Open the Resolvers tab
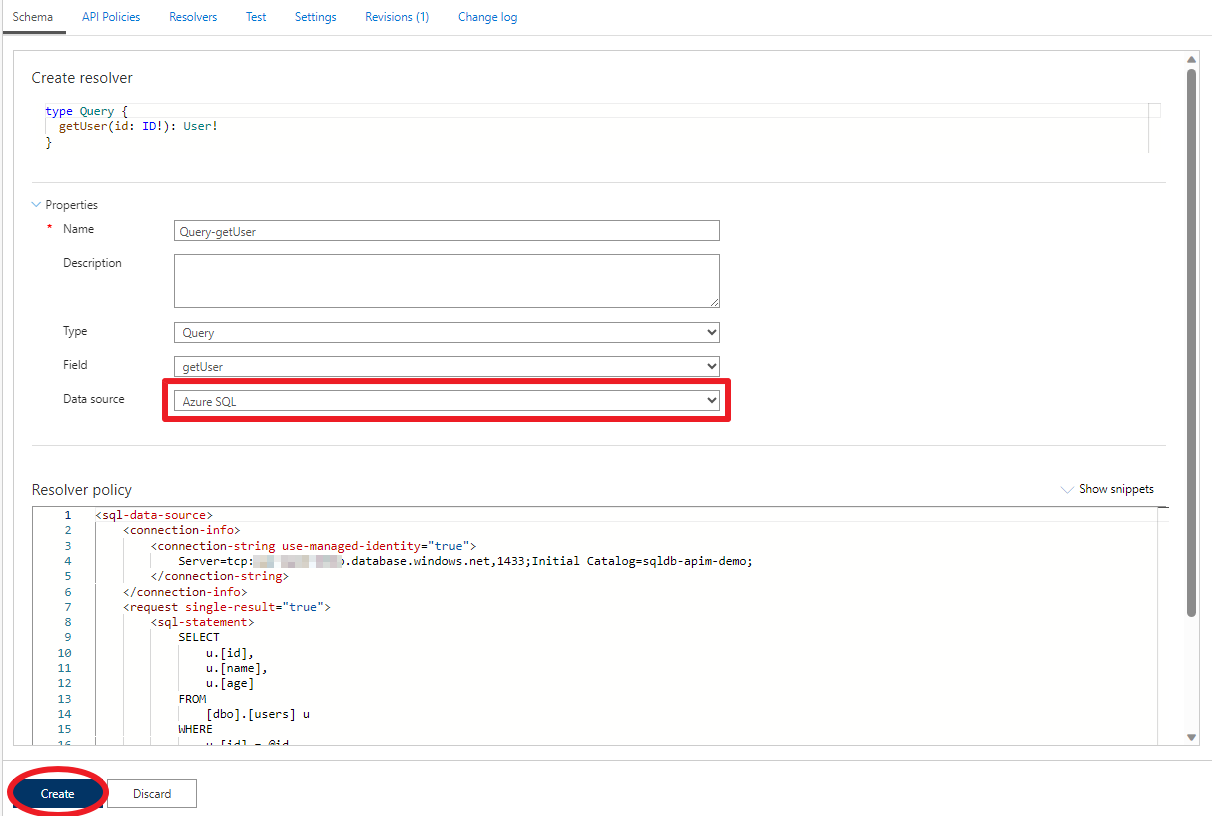The height and width of the screenshot is (816, 1212). [x=193, y=17]
